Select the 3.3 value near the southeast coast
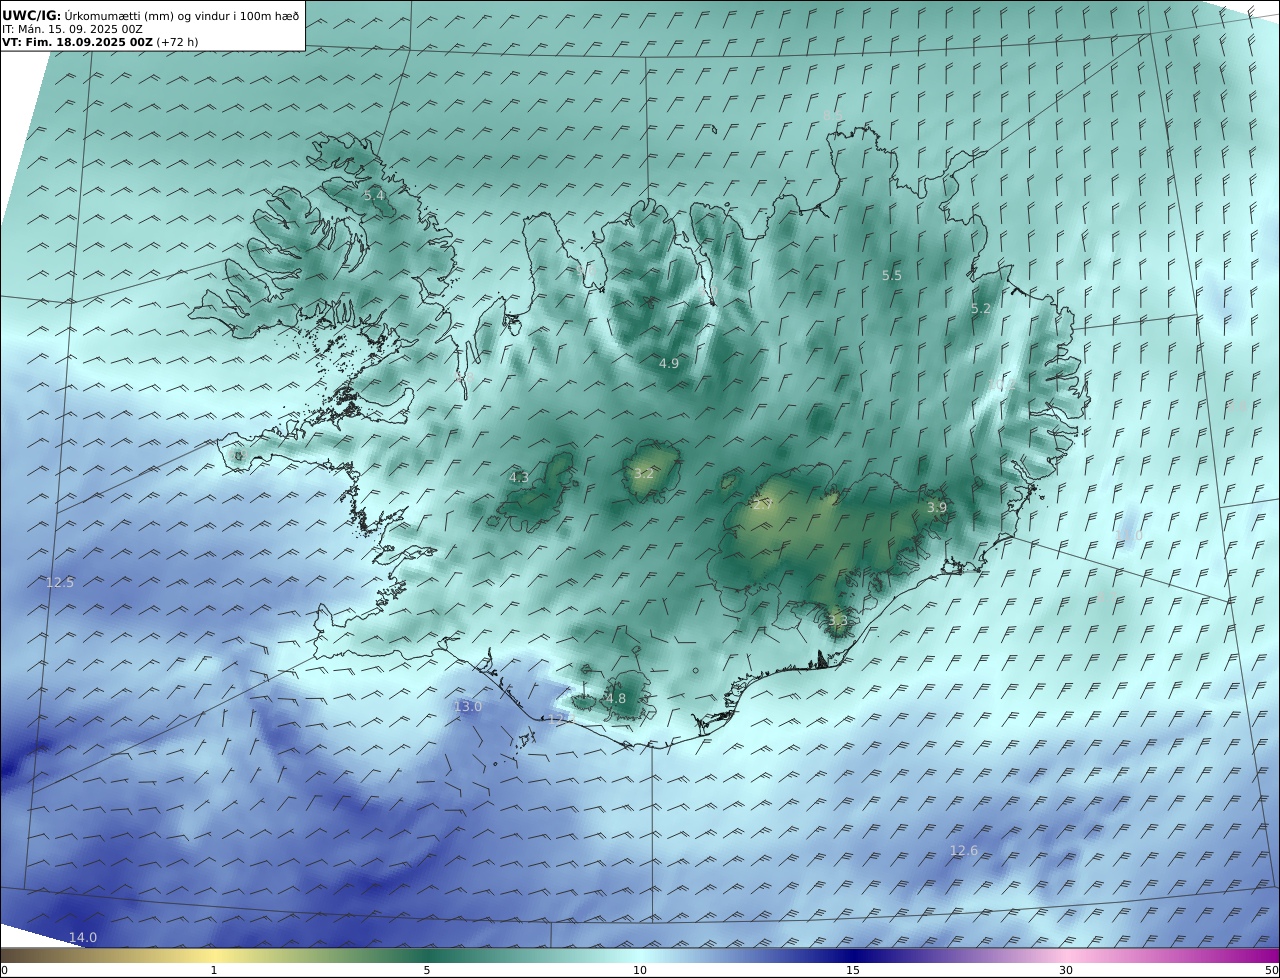Viewport: 1280px width, 978px height. [x=837, y=621]
